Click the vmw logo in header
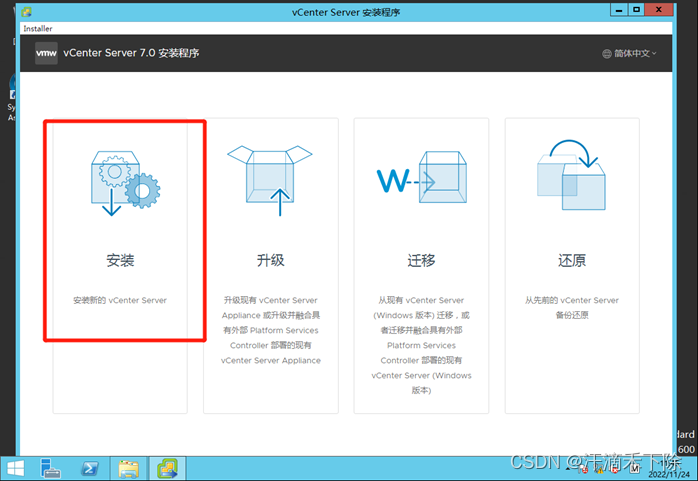The height and width of the screenshot is (481, 698). (46, 53)
